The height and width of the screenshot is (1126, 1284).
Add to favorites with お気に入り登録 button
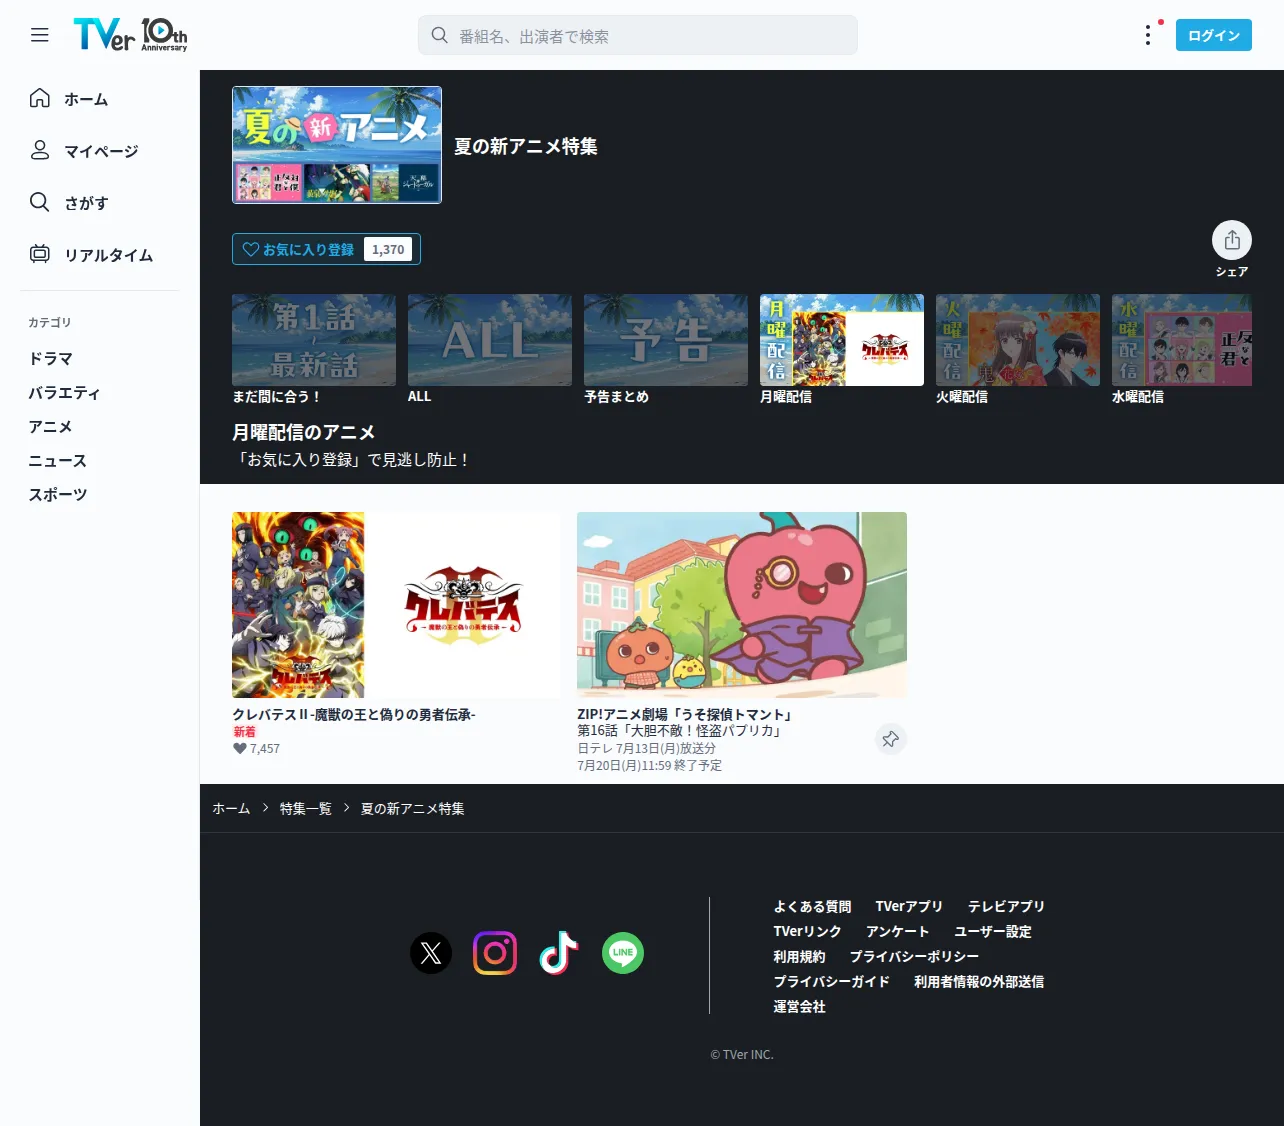(326, 249)
